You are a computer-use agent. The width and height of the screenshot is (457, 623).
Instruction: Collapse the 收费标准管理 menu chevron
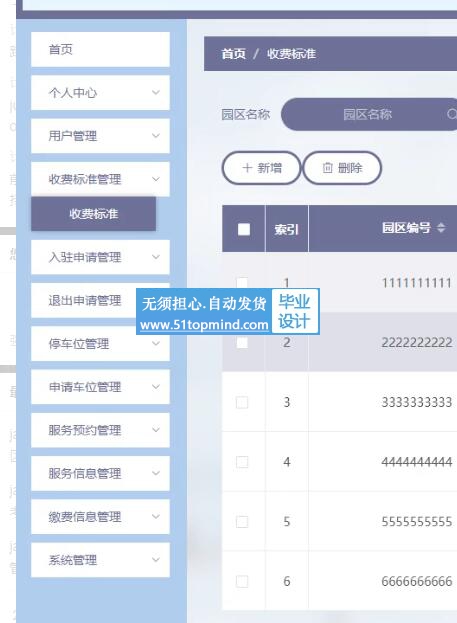click(x=156, y=179)
